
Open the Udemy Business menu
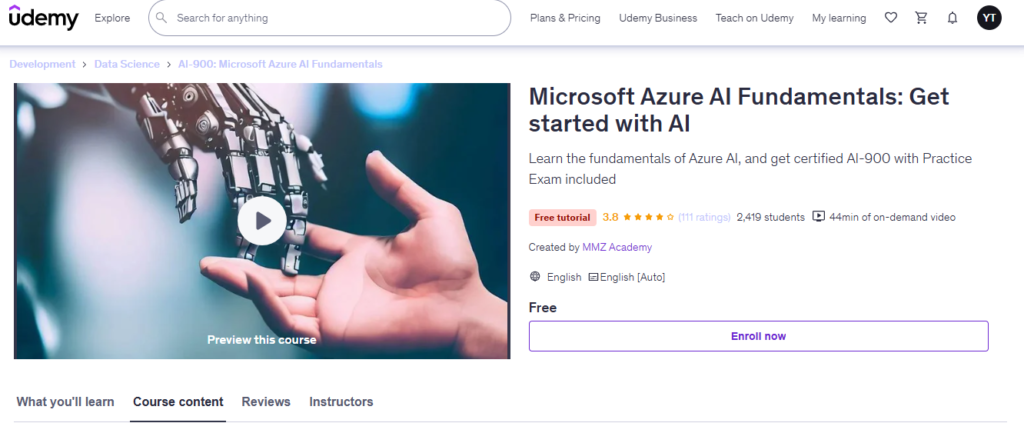[x=658, y=18]
